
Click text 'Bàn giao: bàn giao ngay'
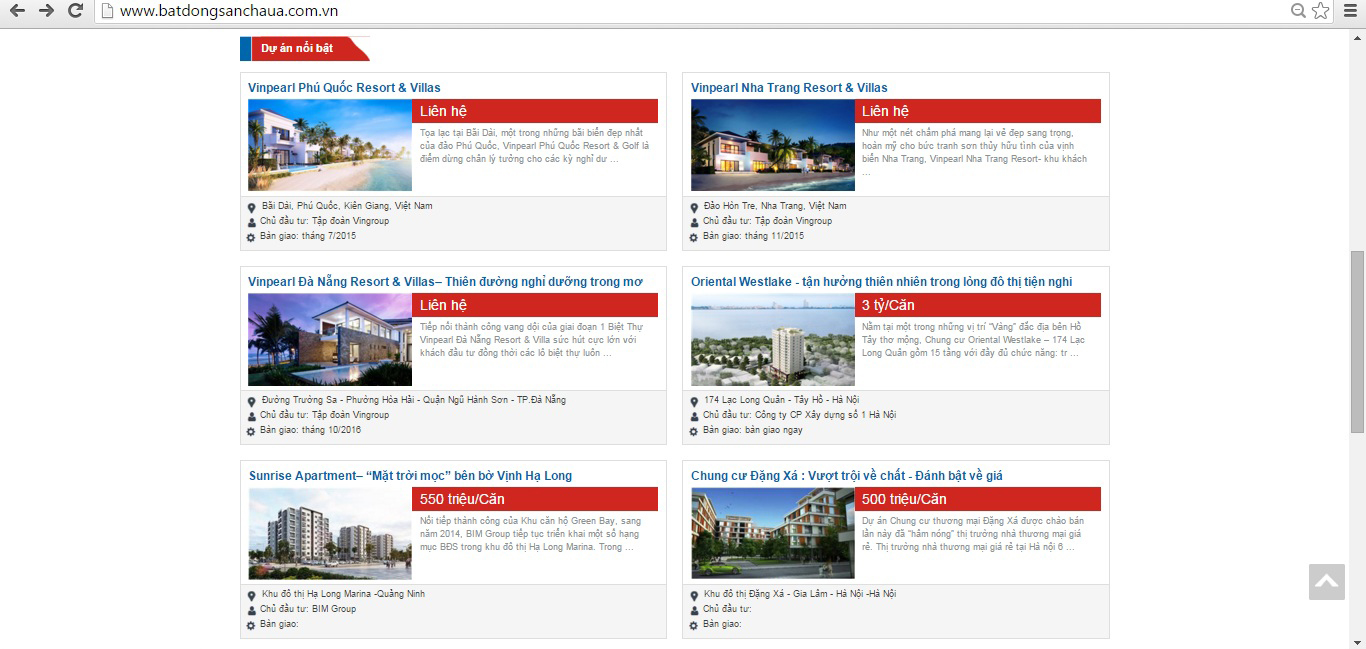pyautogui.click(x=753, y=431)
